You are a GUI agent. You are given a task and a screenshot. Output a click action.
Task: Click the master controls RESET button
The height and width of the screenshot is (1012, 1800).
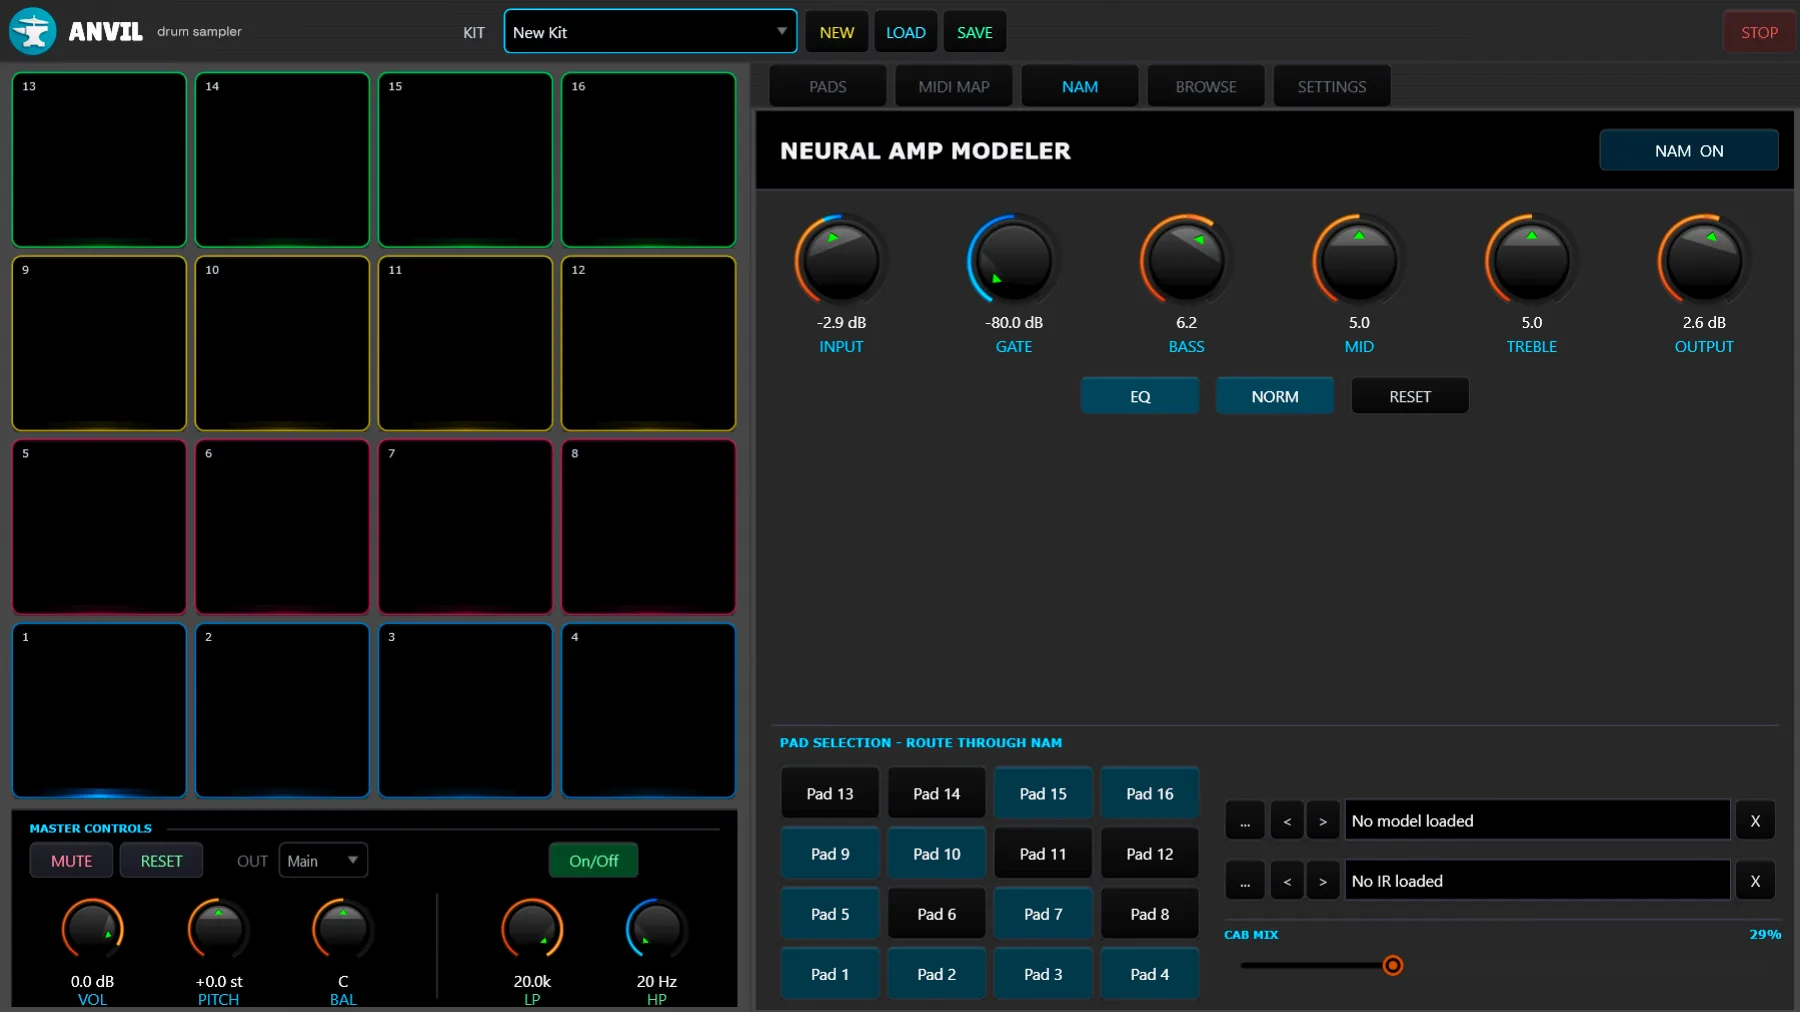[x=161, y=861]
